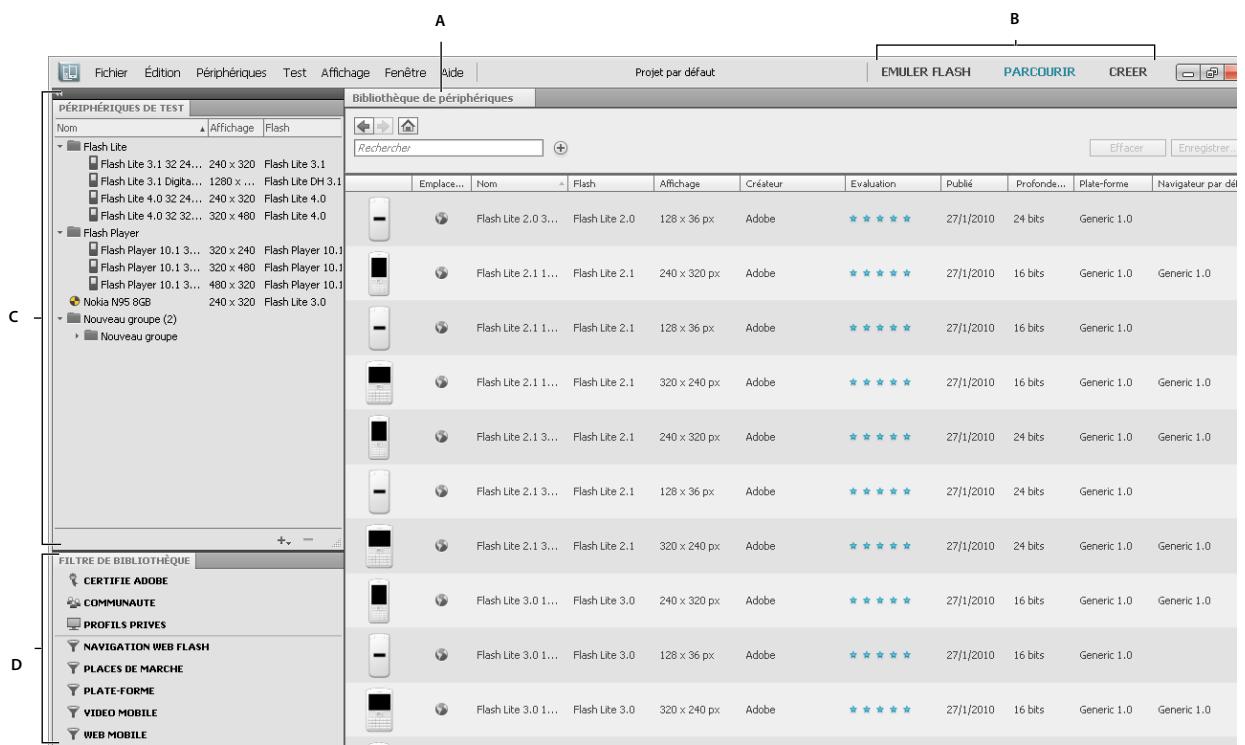1245x745 pixels.
Task: Sort test devices by Nom column
Action: 130,128
